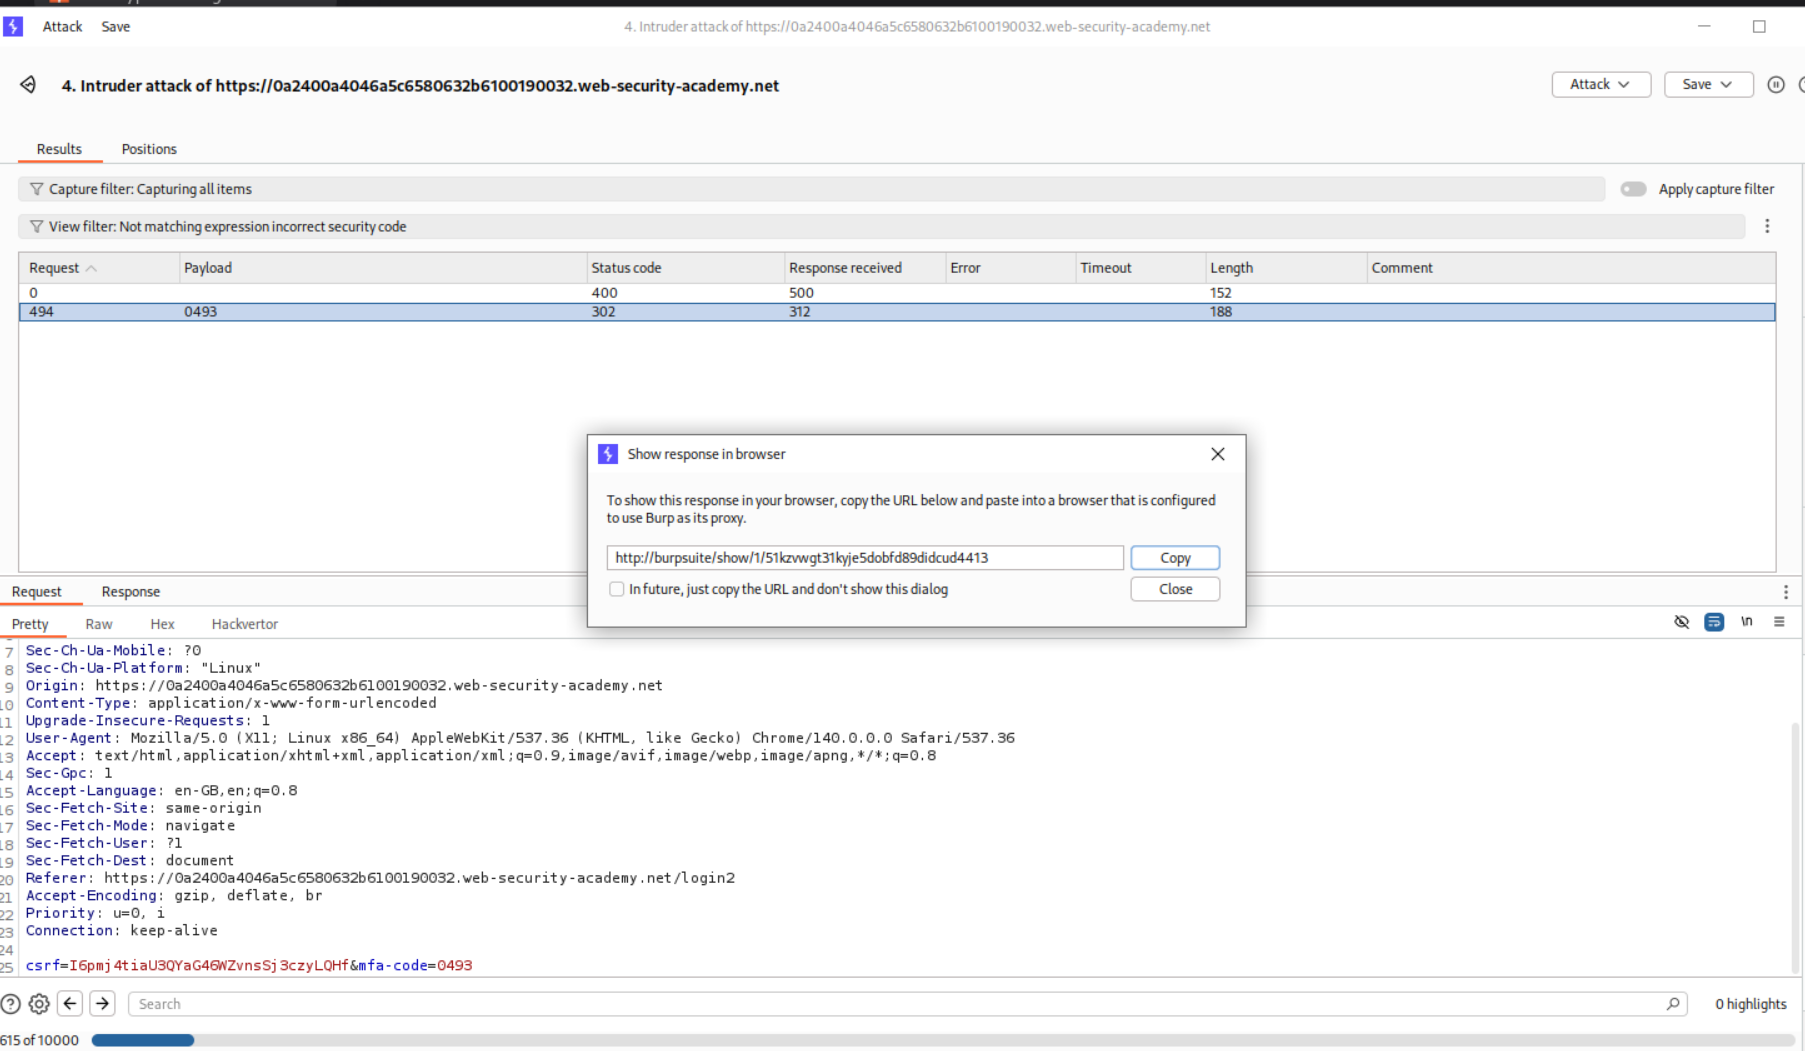Image resolution: width=1805 pixels, height=1051 pixels.
Task: Click the attack progress bar
Action: tap(940, 1040)
